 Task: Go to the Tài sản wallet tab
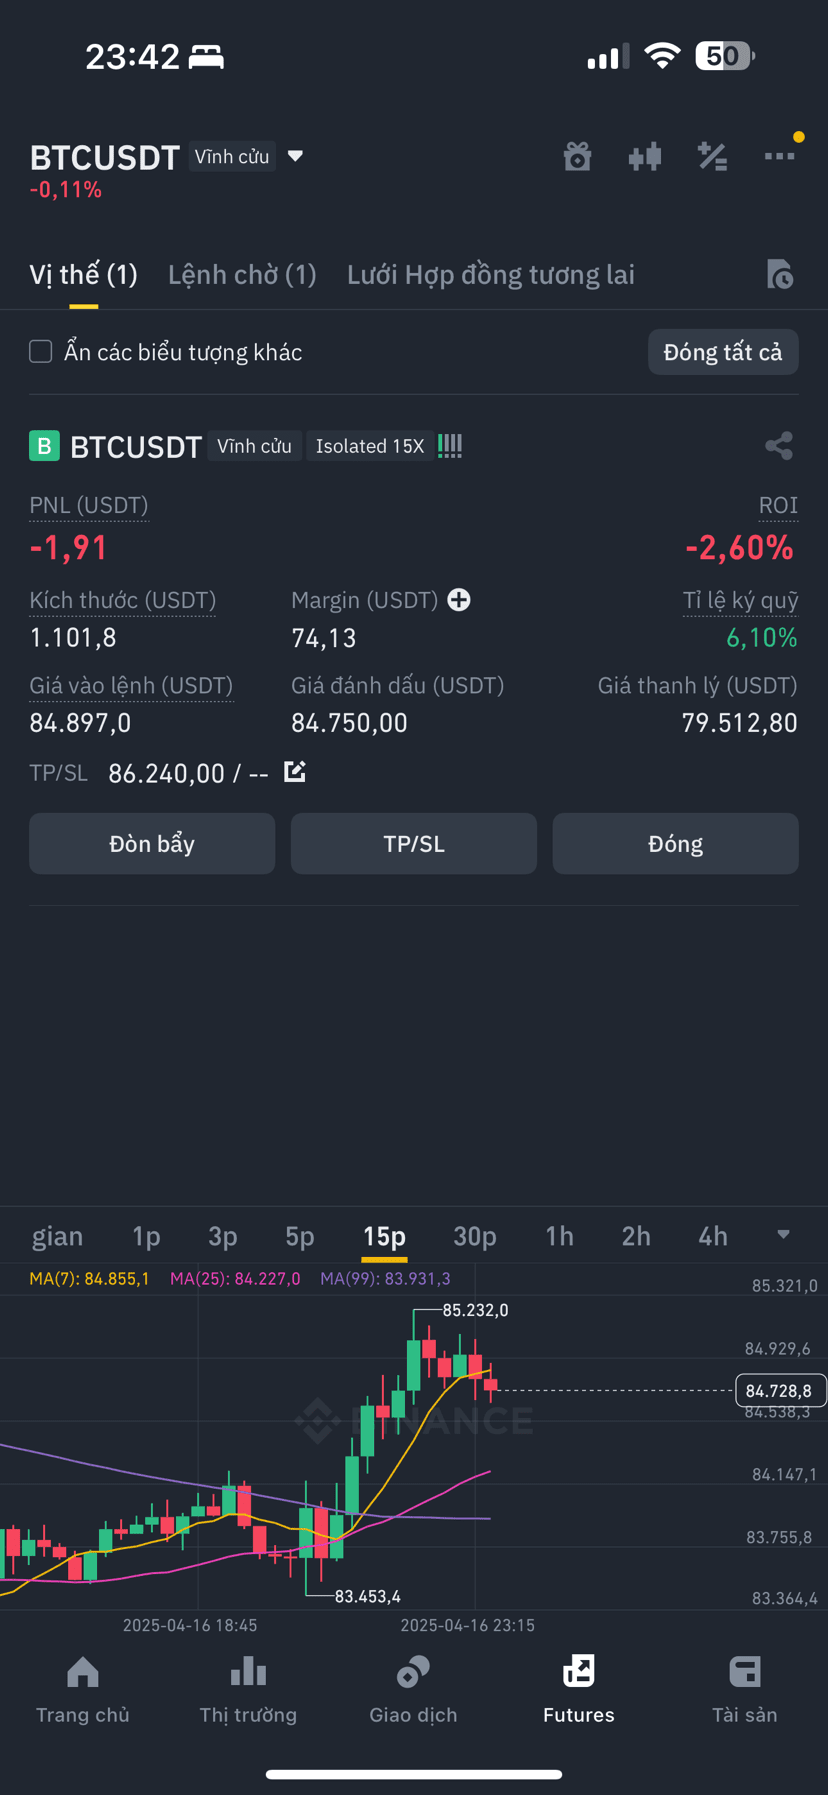(745, 1690)
